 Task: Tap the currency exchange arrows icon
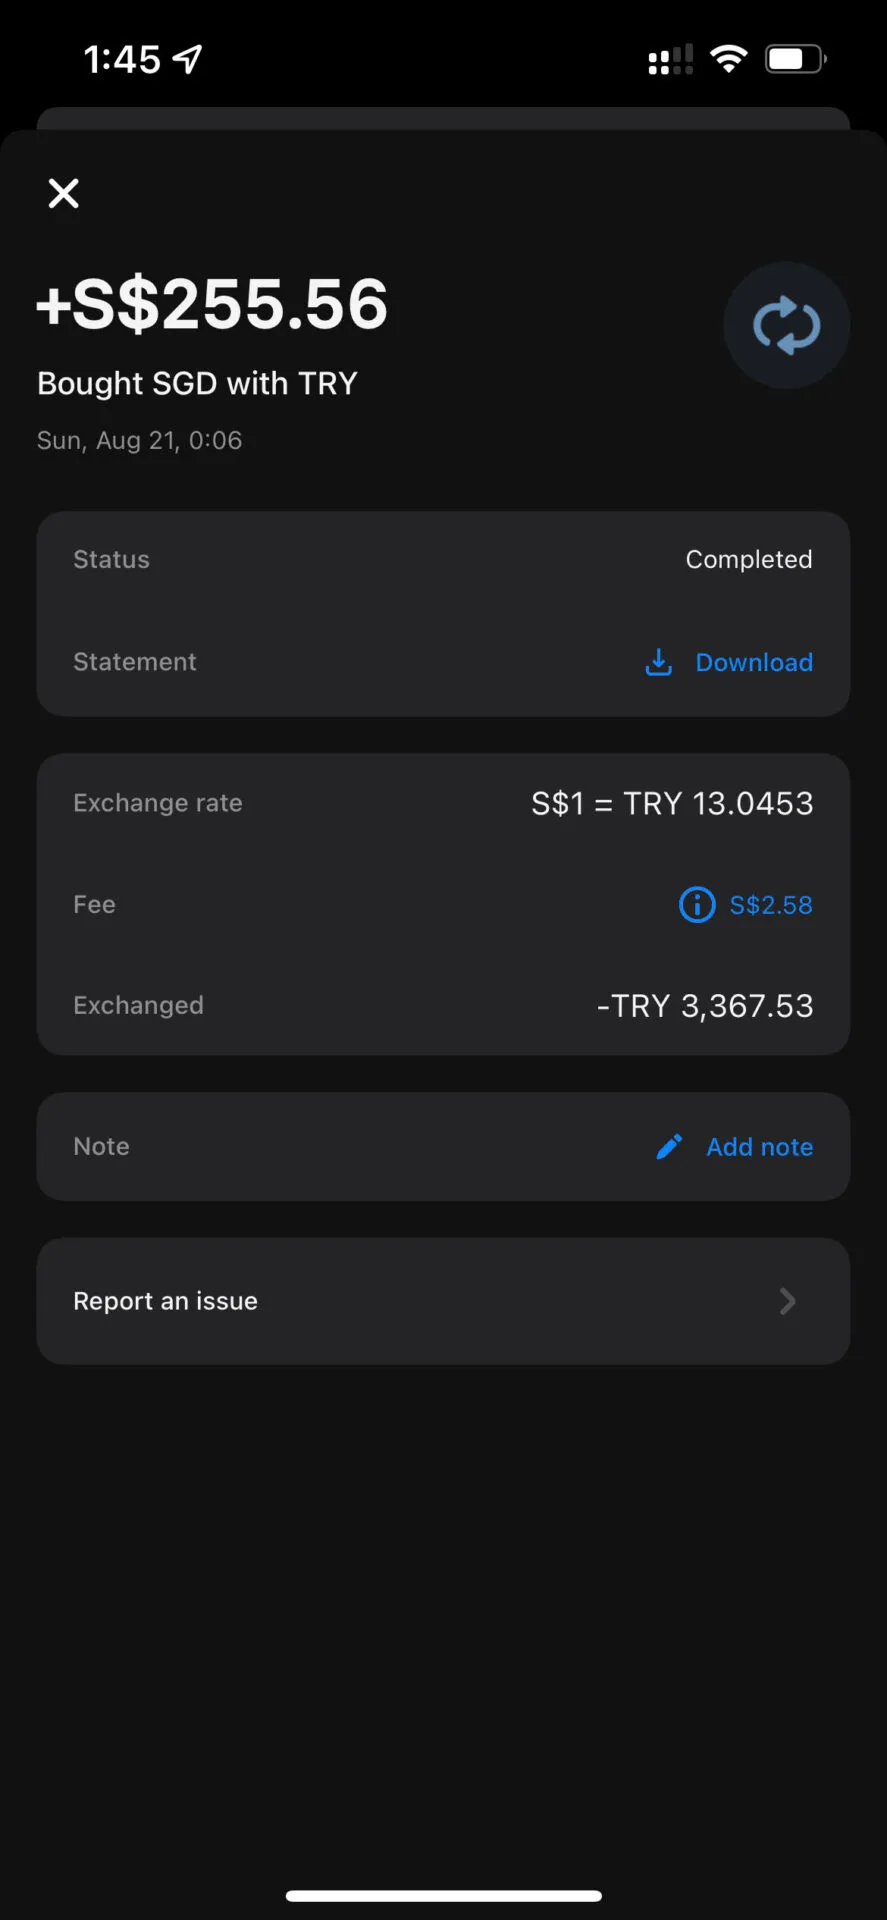pyautogui.click(x=786, y=326)
